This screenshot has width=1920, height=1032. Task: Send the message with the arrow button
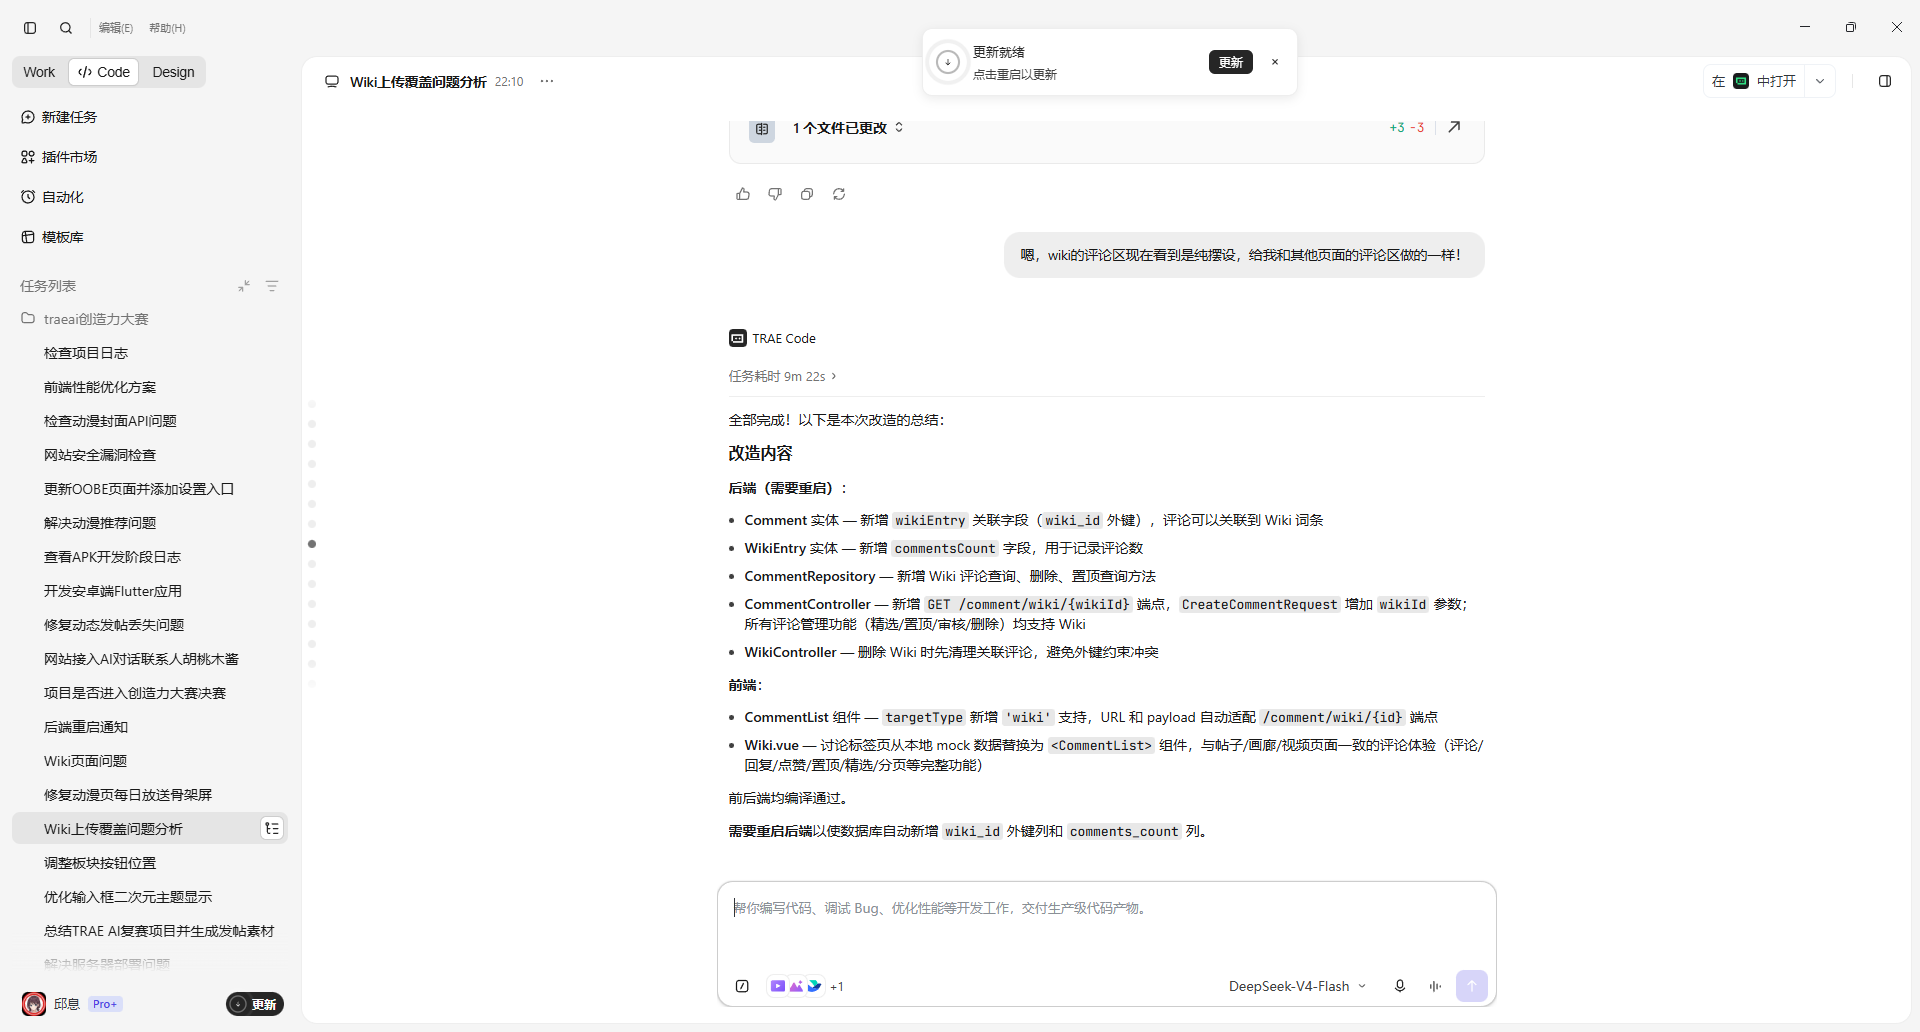pos(1472,986)
